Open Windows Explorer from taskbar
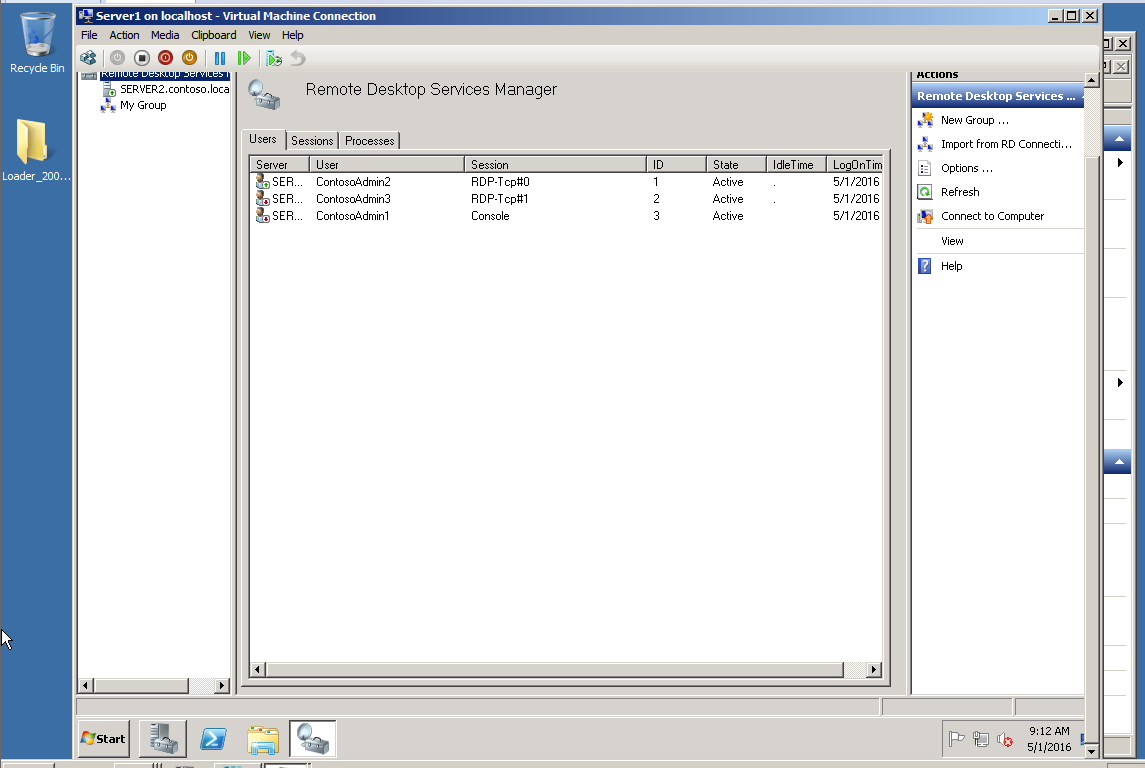Viewport: 1145px width, 768px height. [x=263, y=739]
